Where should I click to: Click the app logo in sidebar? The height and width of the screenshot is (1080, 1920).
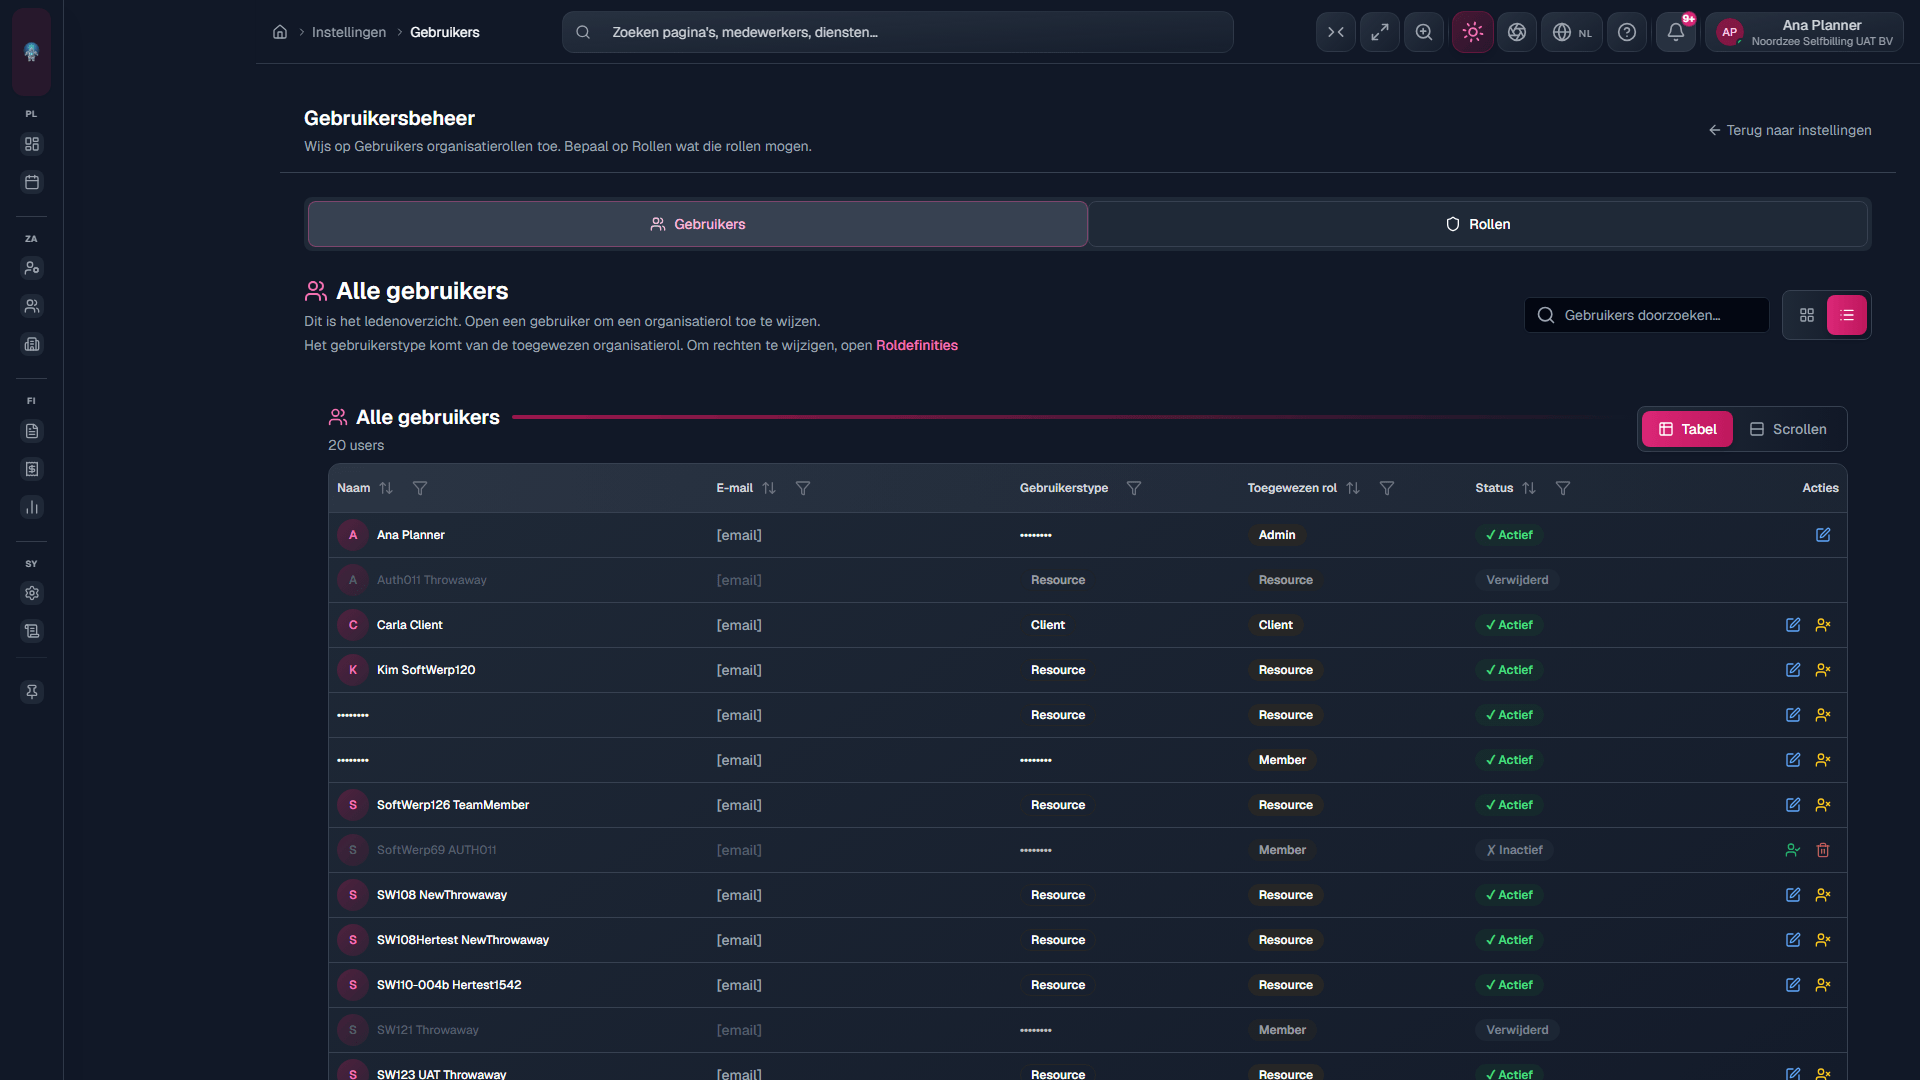tap(31, 51)
